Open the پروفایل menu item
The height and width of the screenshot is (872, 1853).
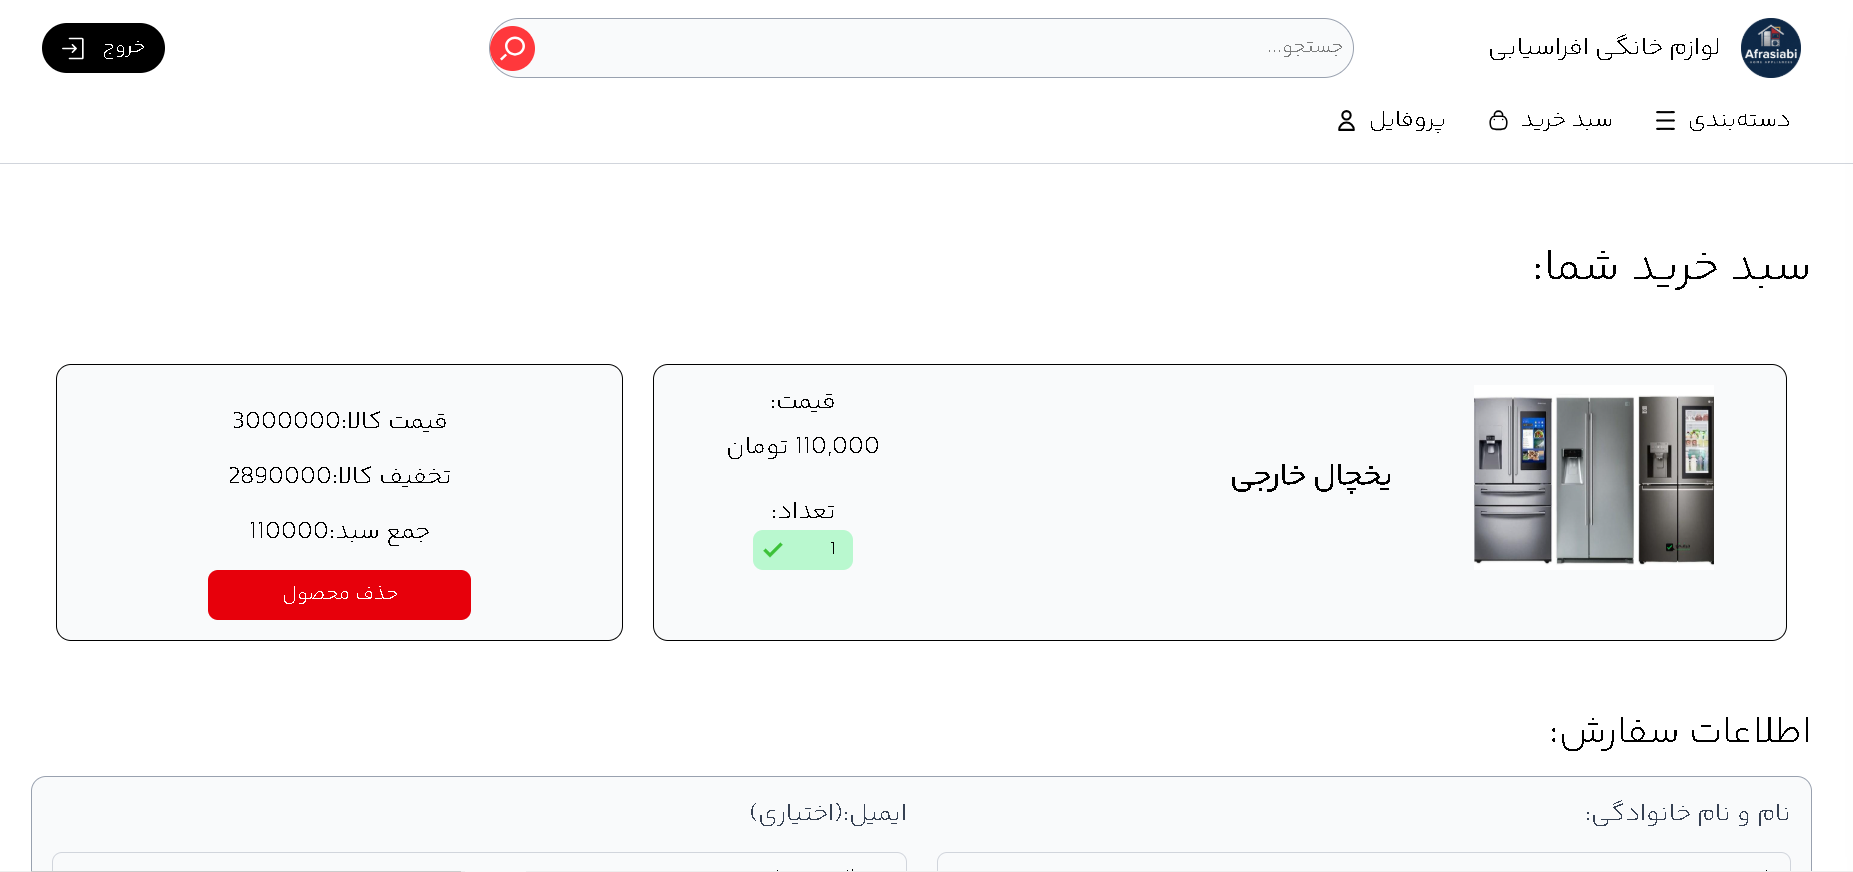[1407, 120]
